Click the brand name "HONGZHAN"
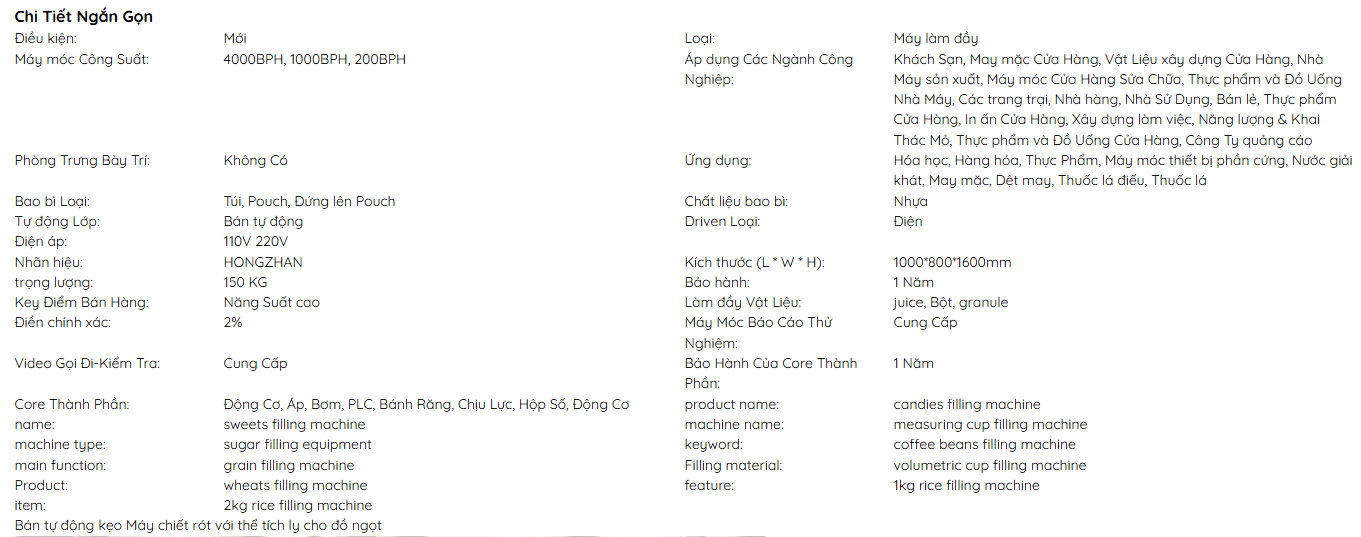 263,262
